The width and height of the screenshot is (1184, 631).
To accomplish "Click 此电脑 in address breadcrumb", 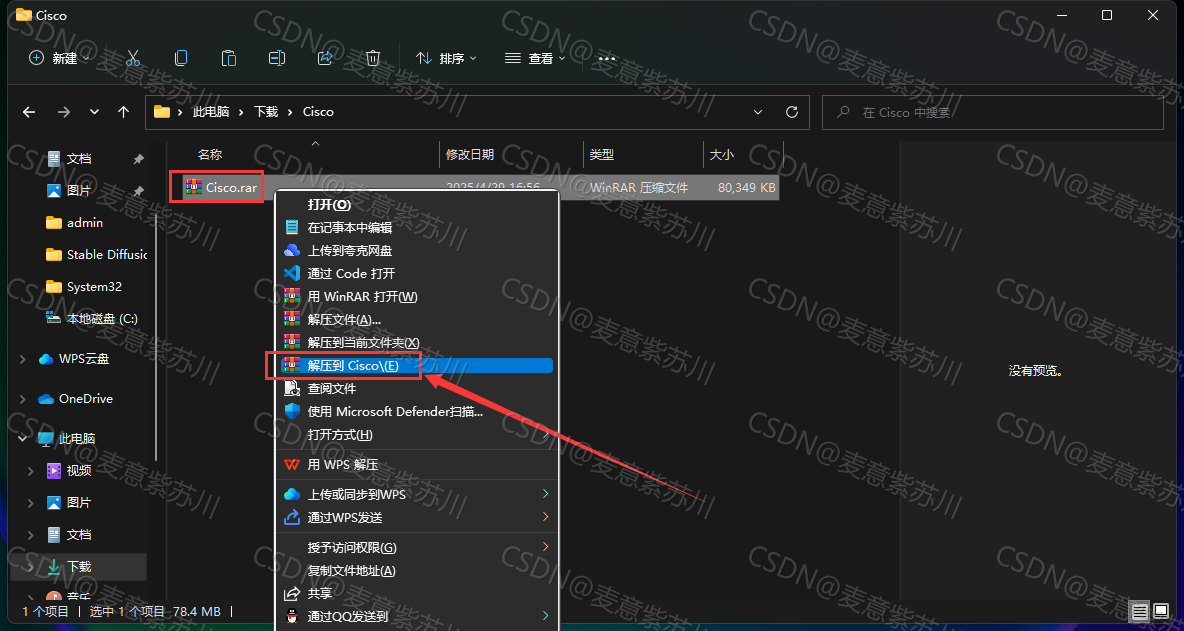I will point(212,112).
